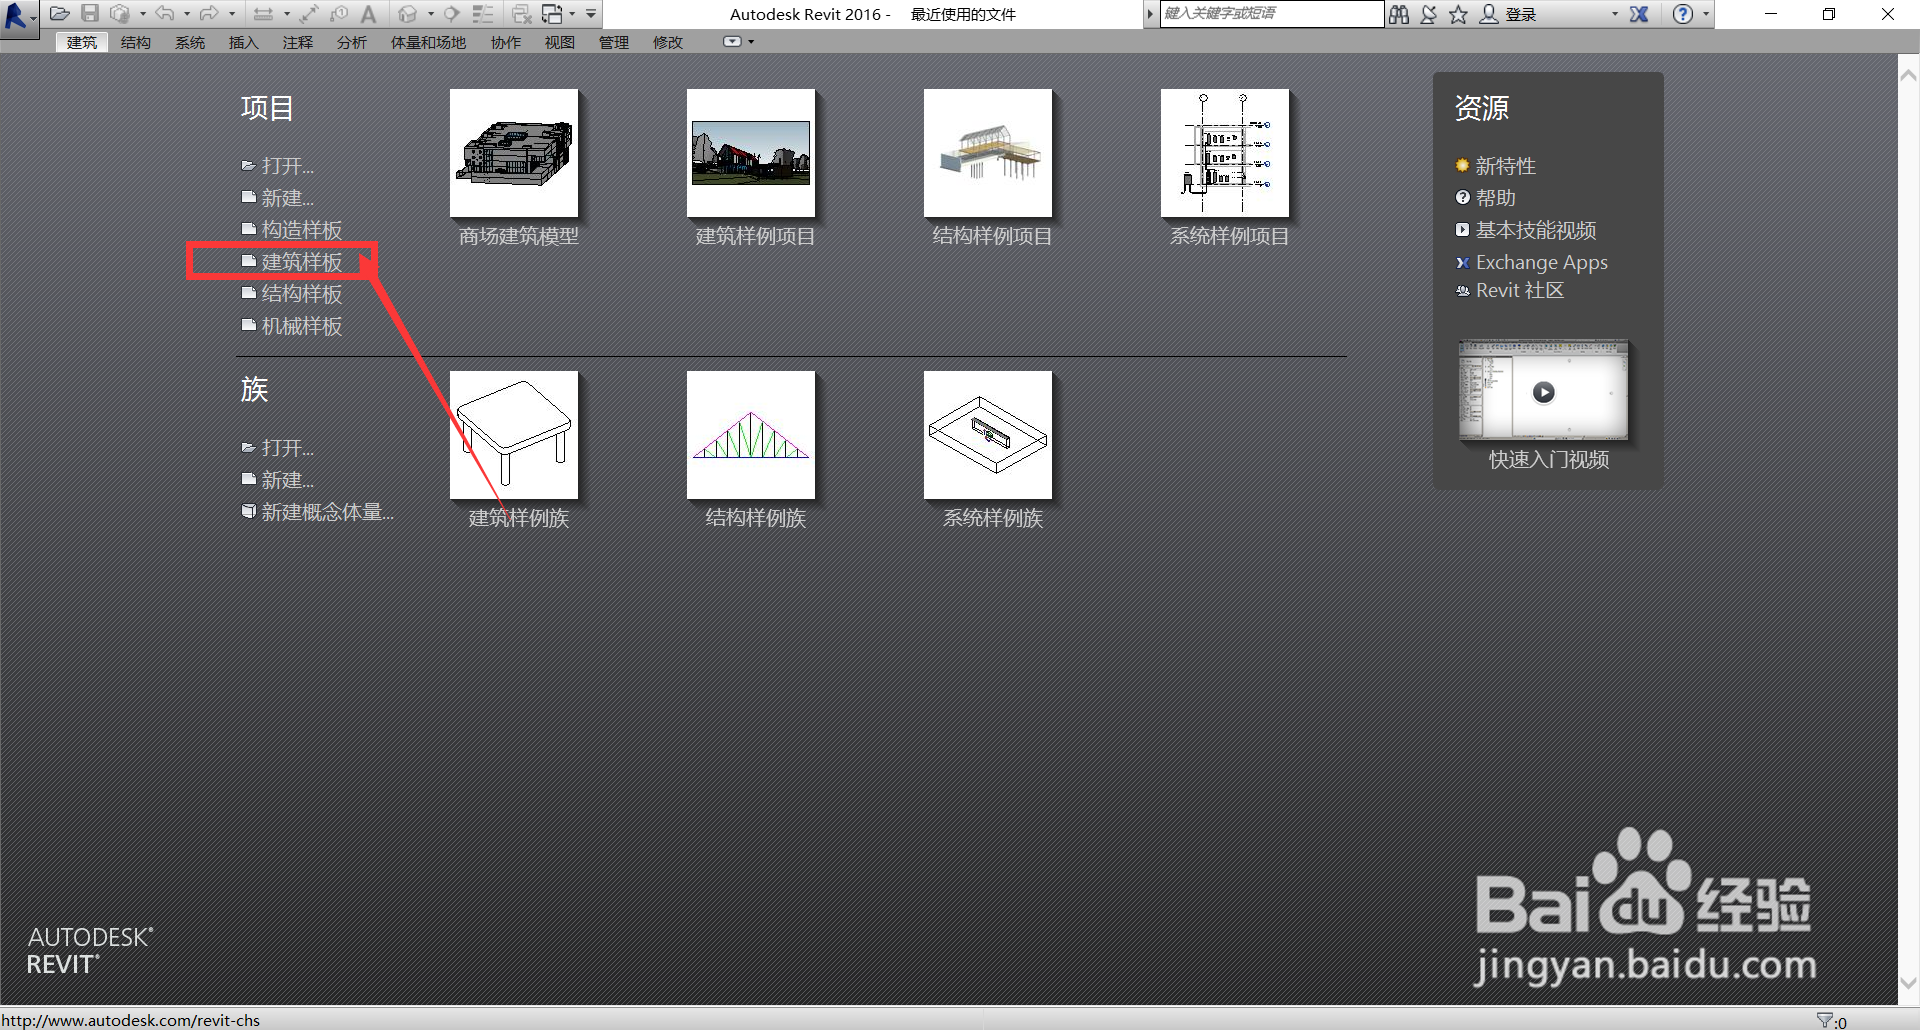Viewport: 1920px width, 1030px height.
Task: Choose the 结构样板 project template
Action: click(x=292, y=294)
